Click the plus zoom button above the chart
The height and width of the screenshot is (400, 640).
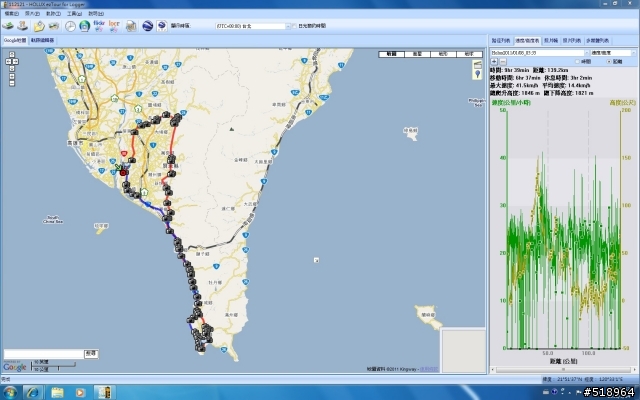494,62
